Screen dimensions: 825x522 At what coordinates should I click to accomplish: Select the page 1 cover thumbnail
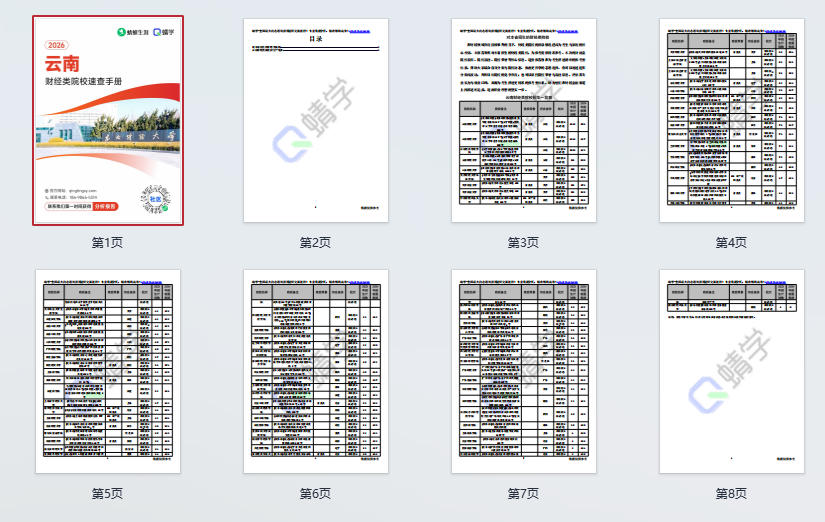point(108,121)
